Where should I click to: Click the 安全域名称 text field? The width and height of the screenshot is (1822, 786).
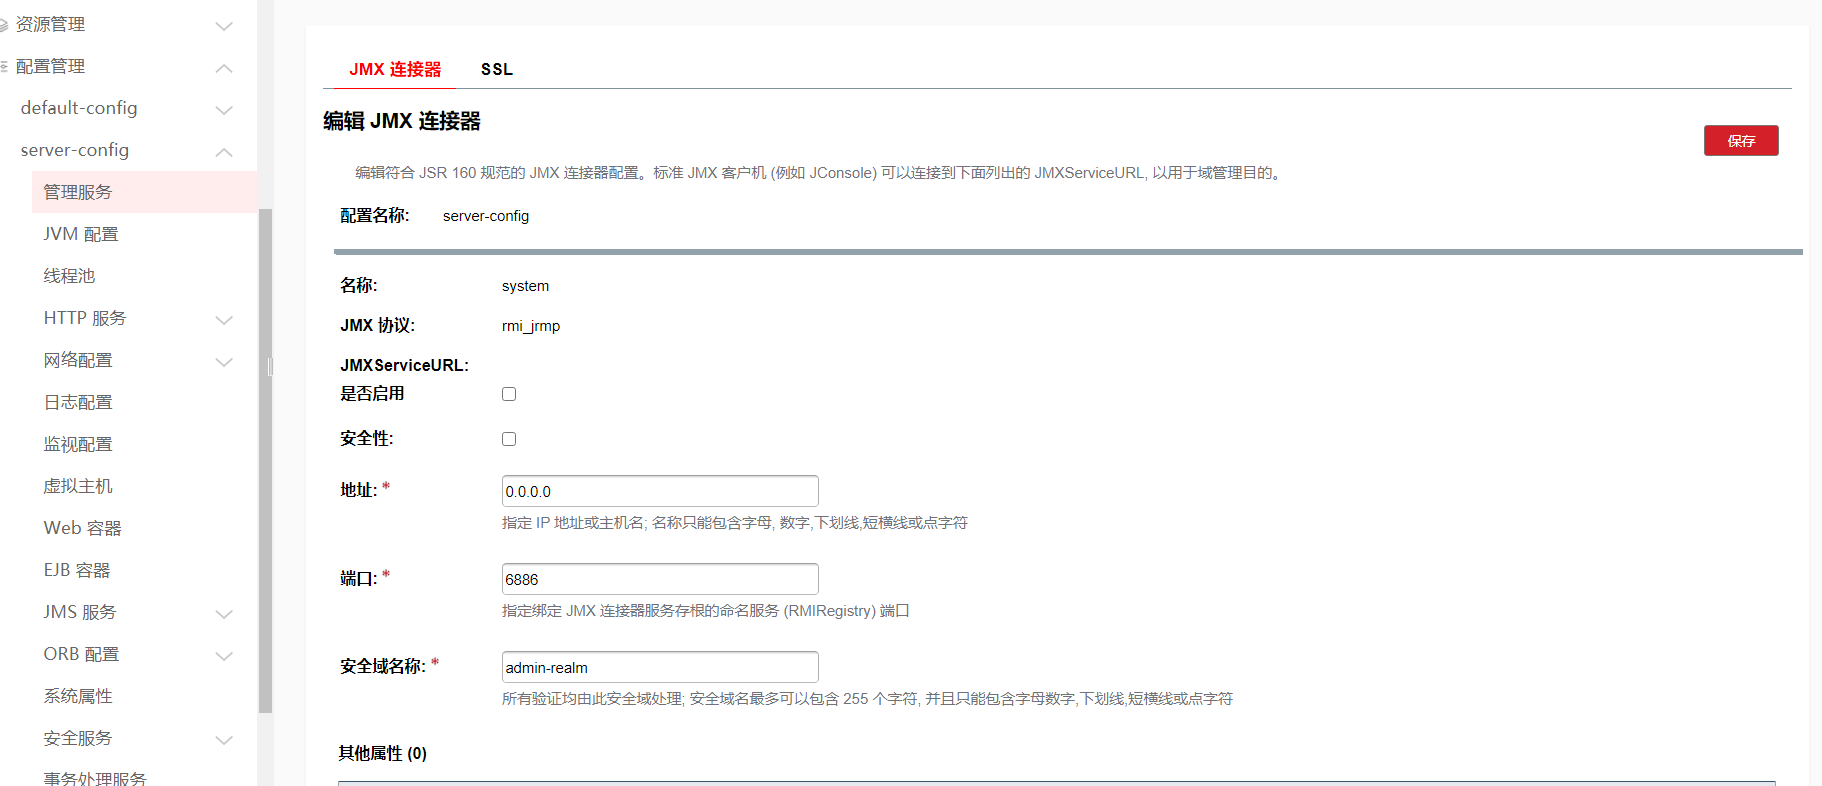point(660,667)
